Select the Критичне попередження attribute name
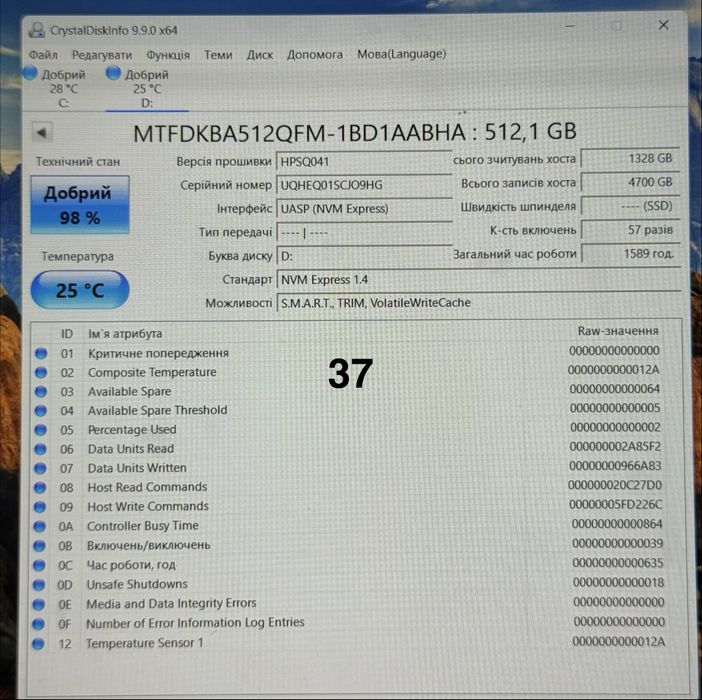Screen dimensions: 702x700 click(158, 353)
